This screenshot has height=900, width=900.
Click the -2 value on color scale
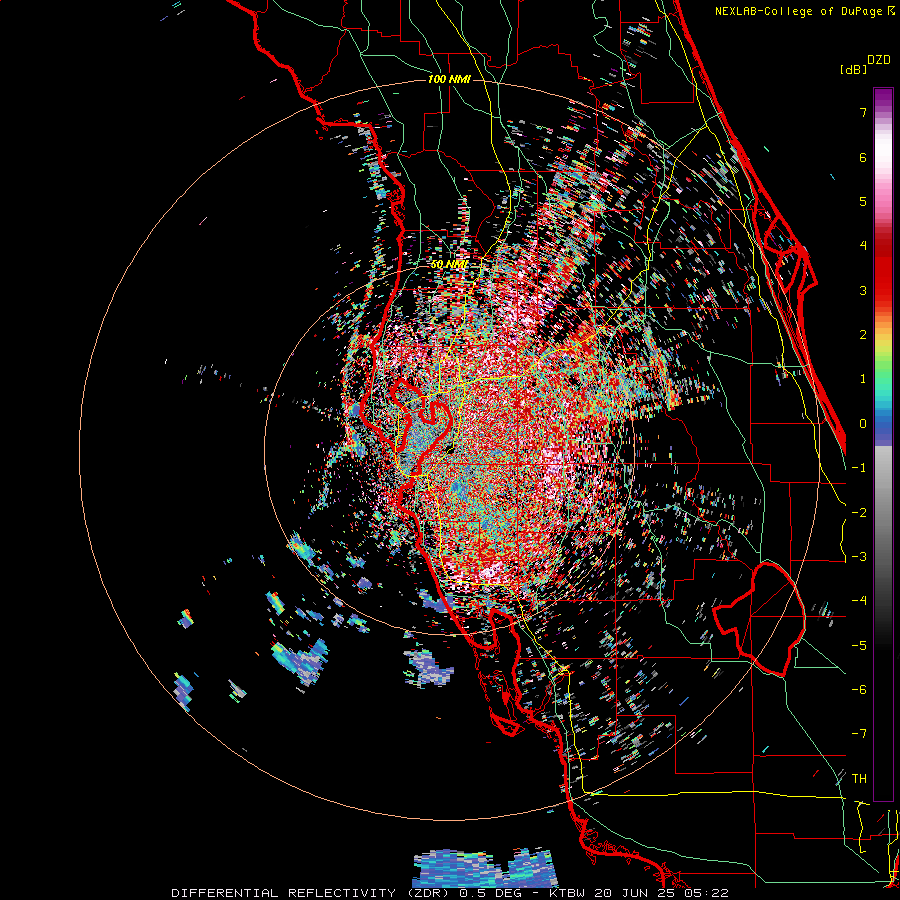(x=859, y=513)
